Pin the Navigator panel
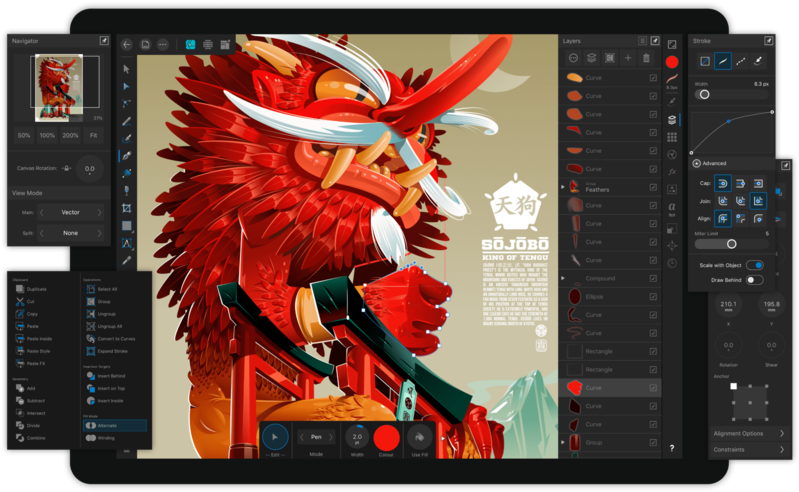 pyautogui.click(x=103, y=41)
